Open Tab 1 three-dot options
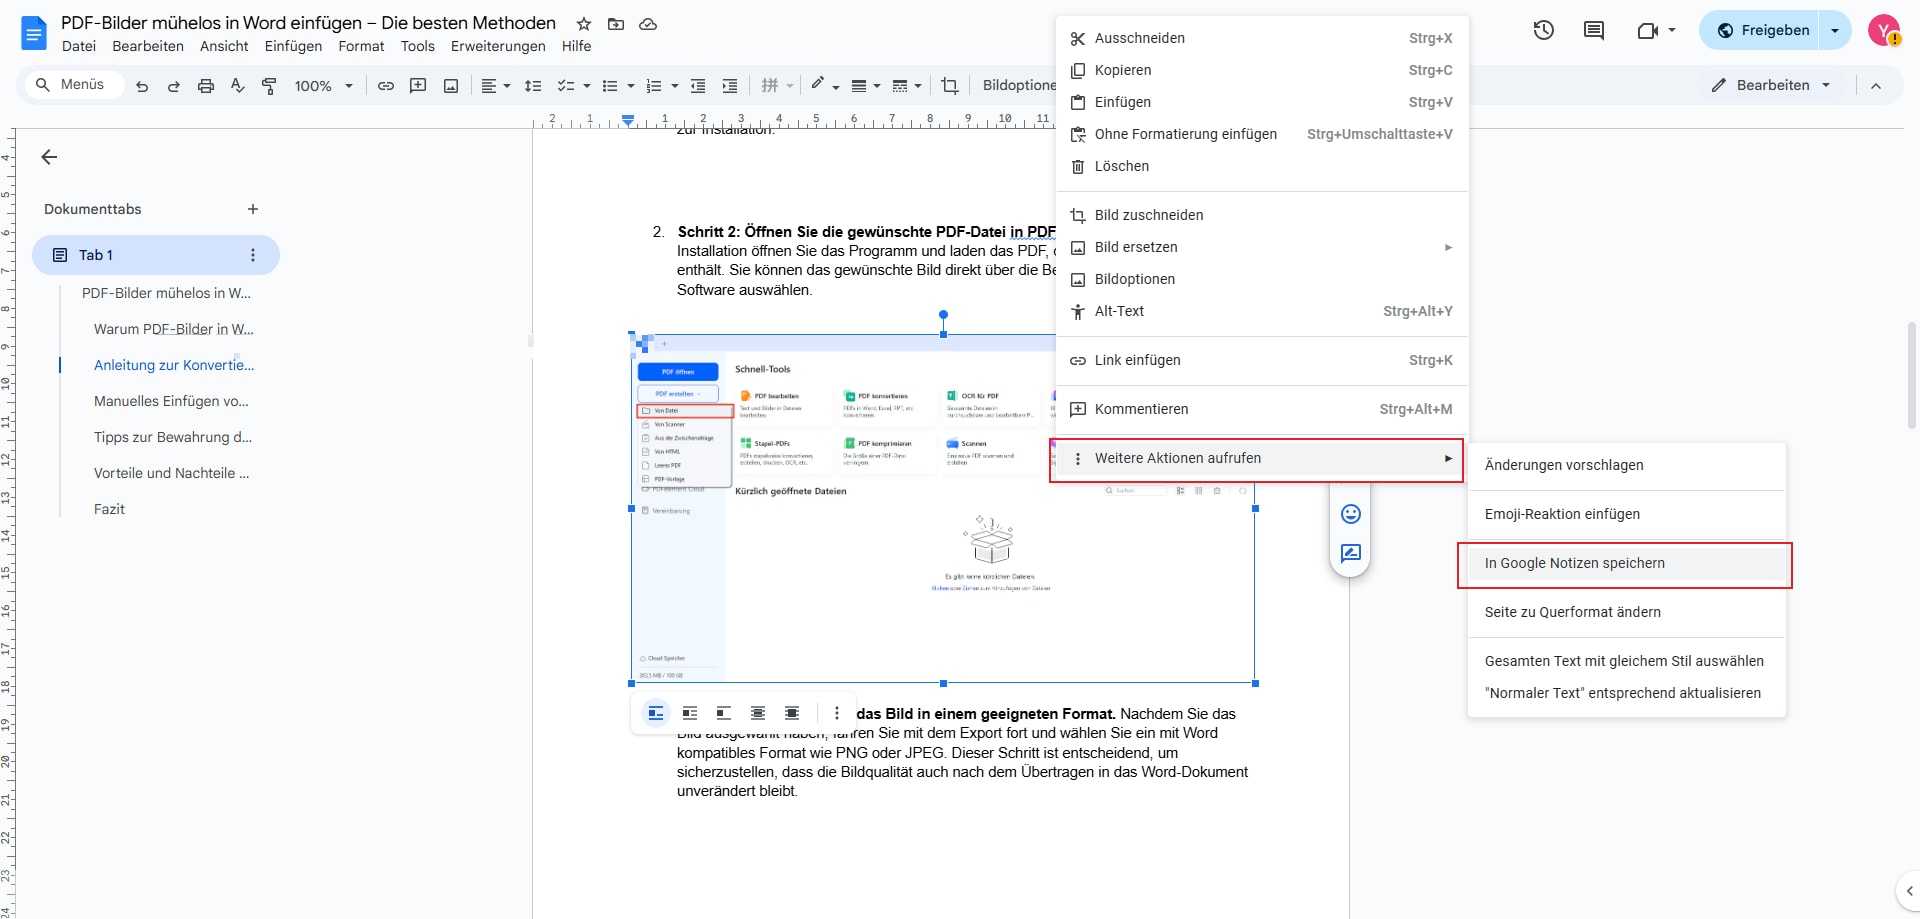This screenshot has height=919, width=1920. [x=253, y=255]
